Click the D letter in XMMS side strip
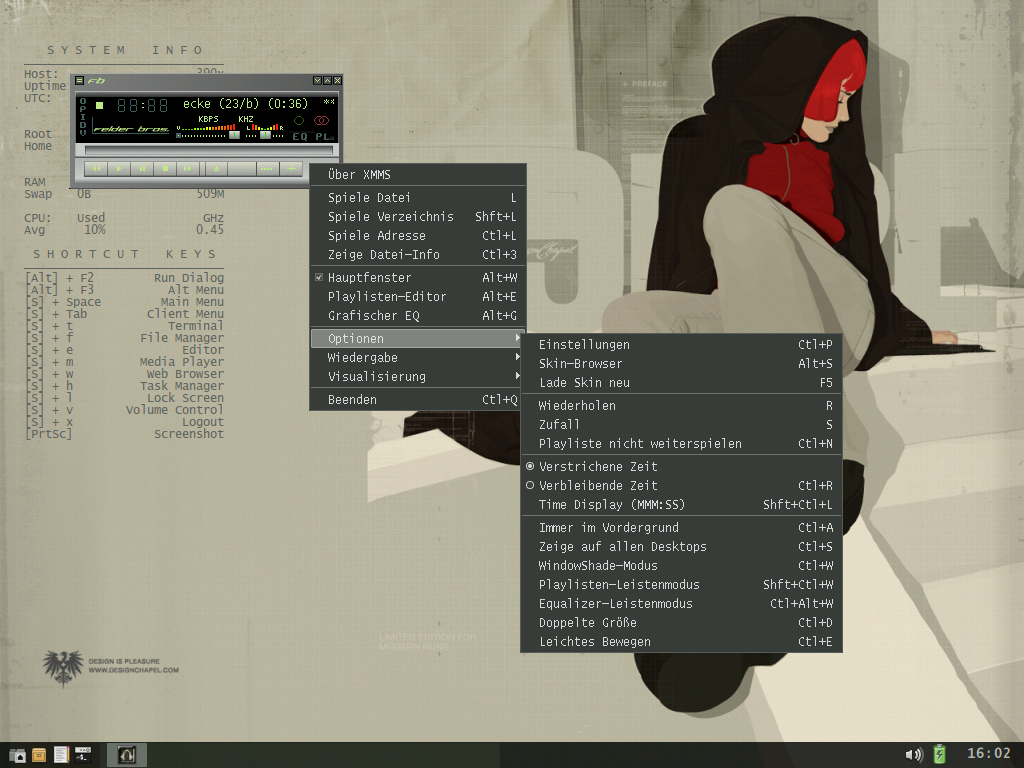1024x768 pixels. pos(83,125)
